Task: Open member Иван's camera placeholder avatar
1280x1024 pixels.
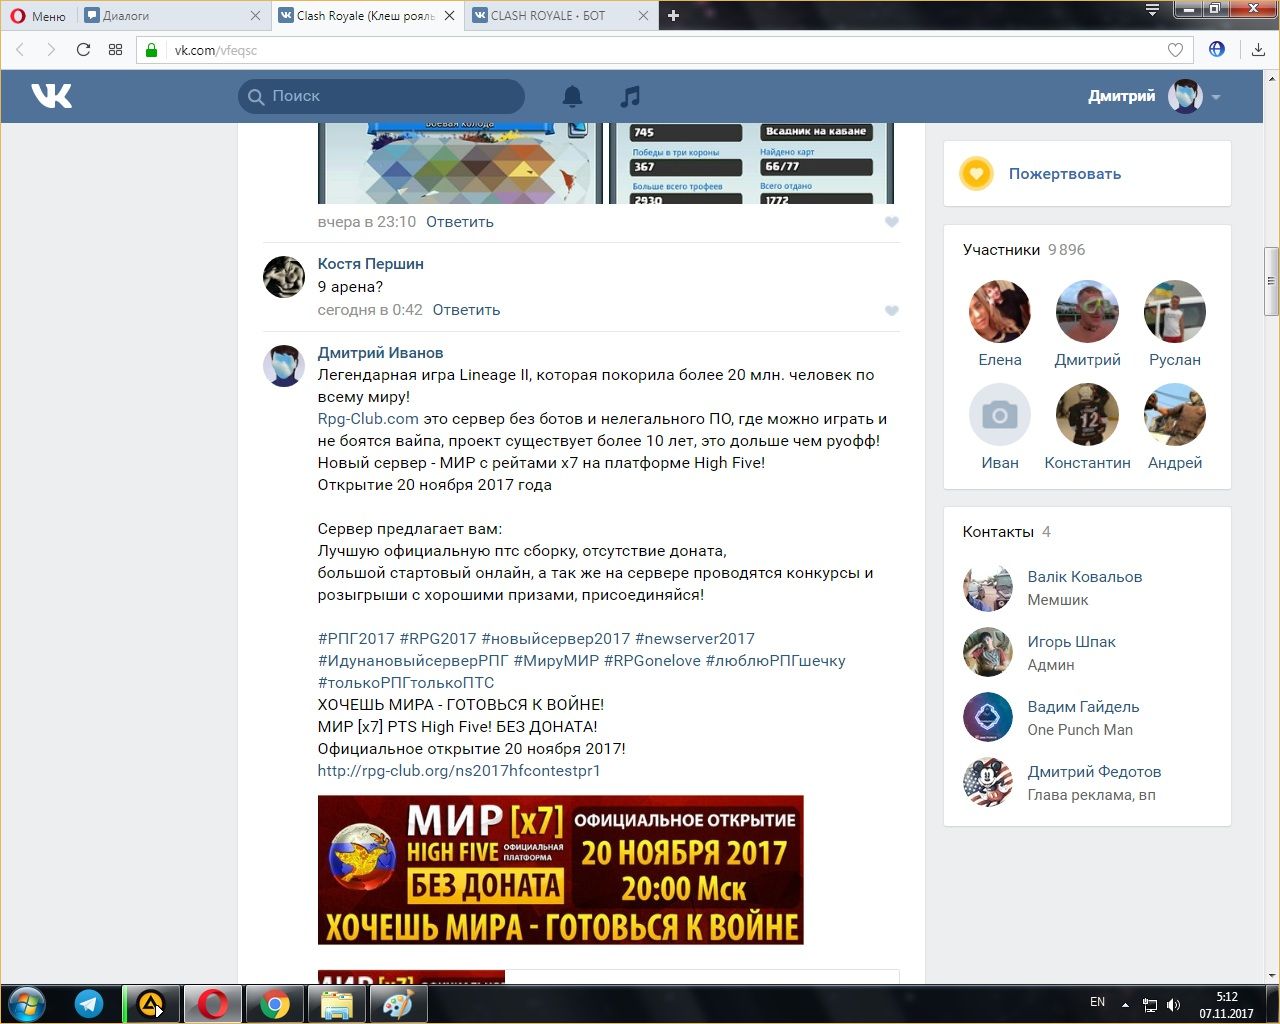Action: pos(1000,415)
